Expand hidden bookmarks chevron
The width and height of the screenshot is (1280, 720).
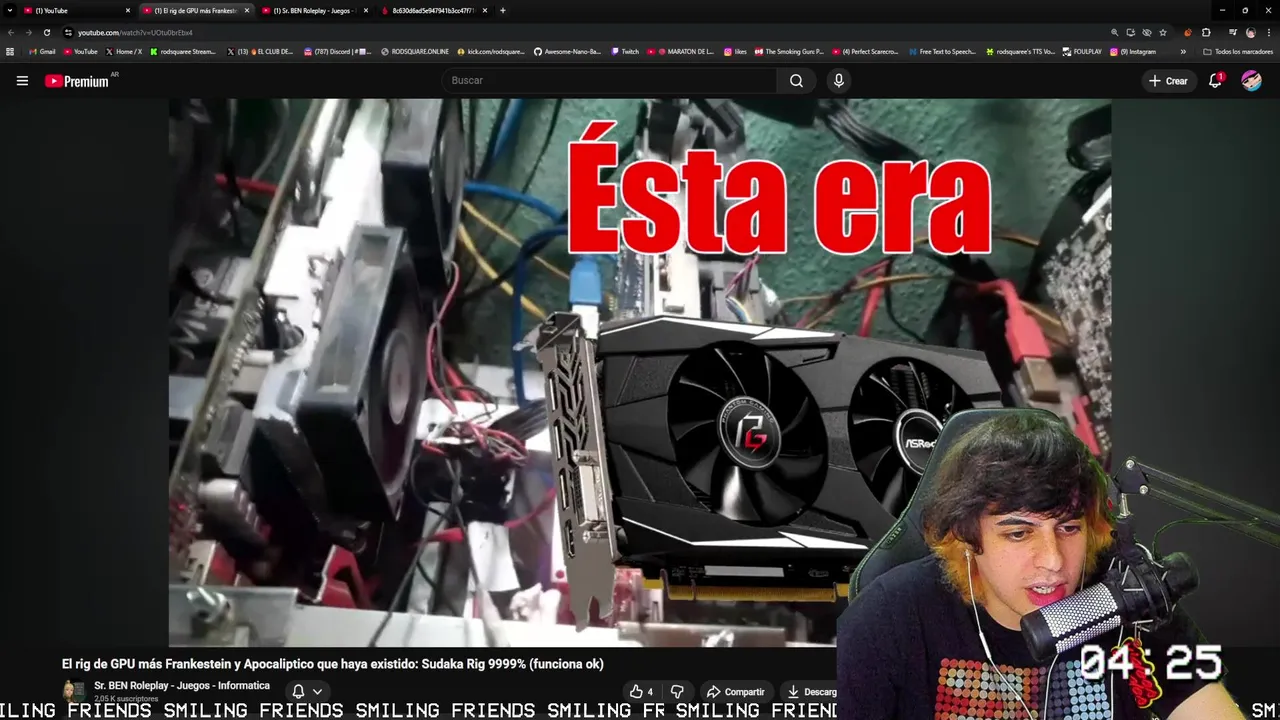click(x=1183, y=51)
